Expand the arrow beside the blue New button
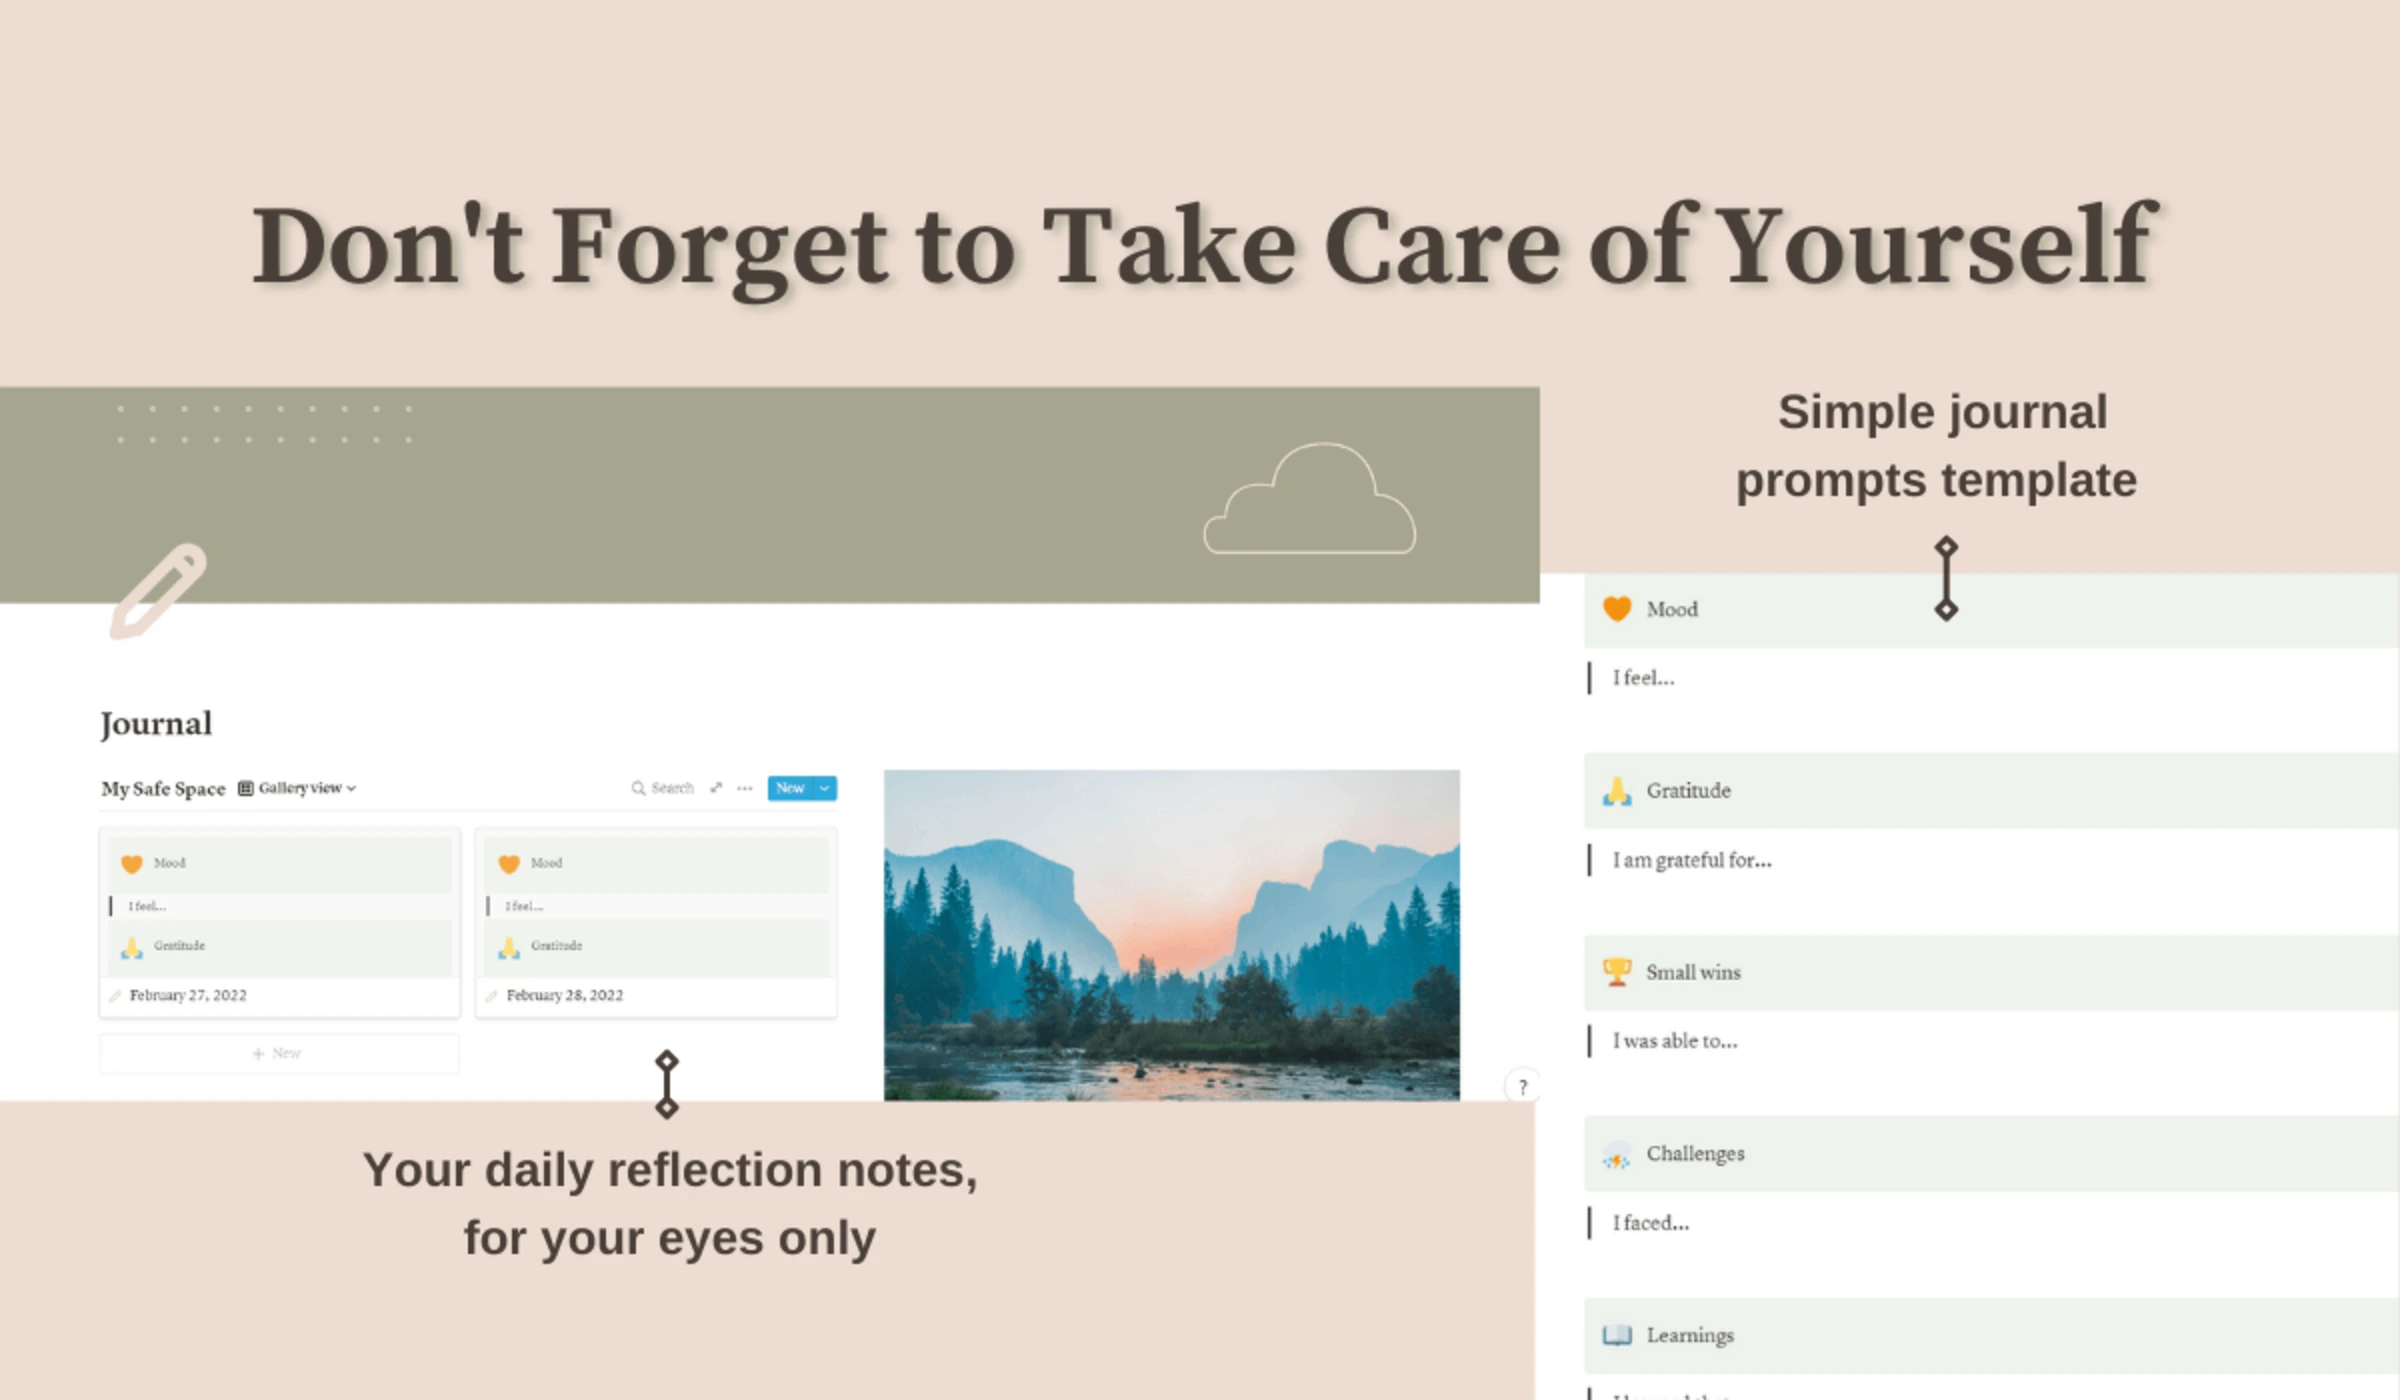Screen dimensions: 2400x1400 point(825,788)
